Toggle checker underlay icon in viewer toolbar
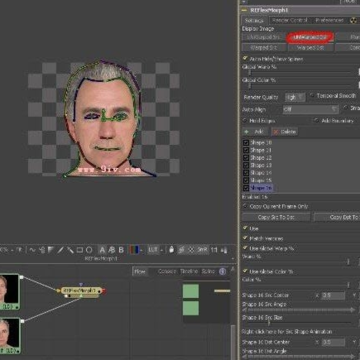 point(191,250)
